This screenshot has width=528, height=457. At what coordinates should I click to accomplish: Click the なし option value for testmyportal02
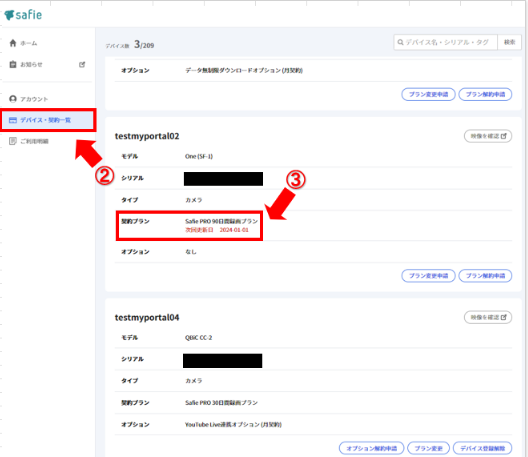[x=191, y=252]
